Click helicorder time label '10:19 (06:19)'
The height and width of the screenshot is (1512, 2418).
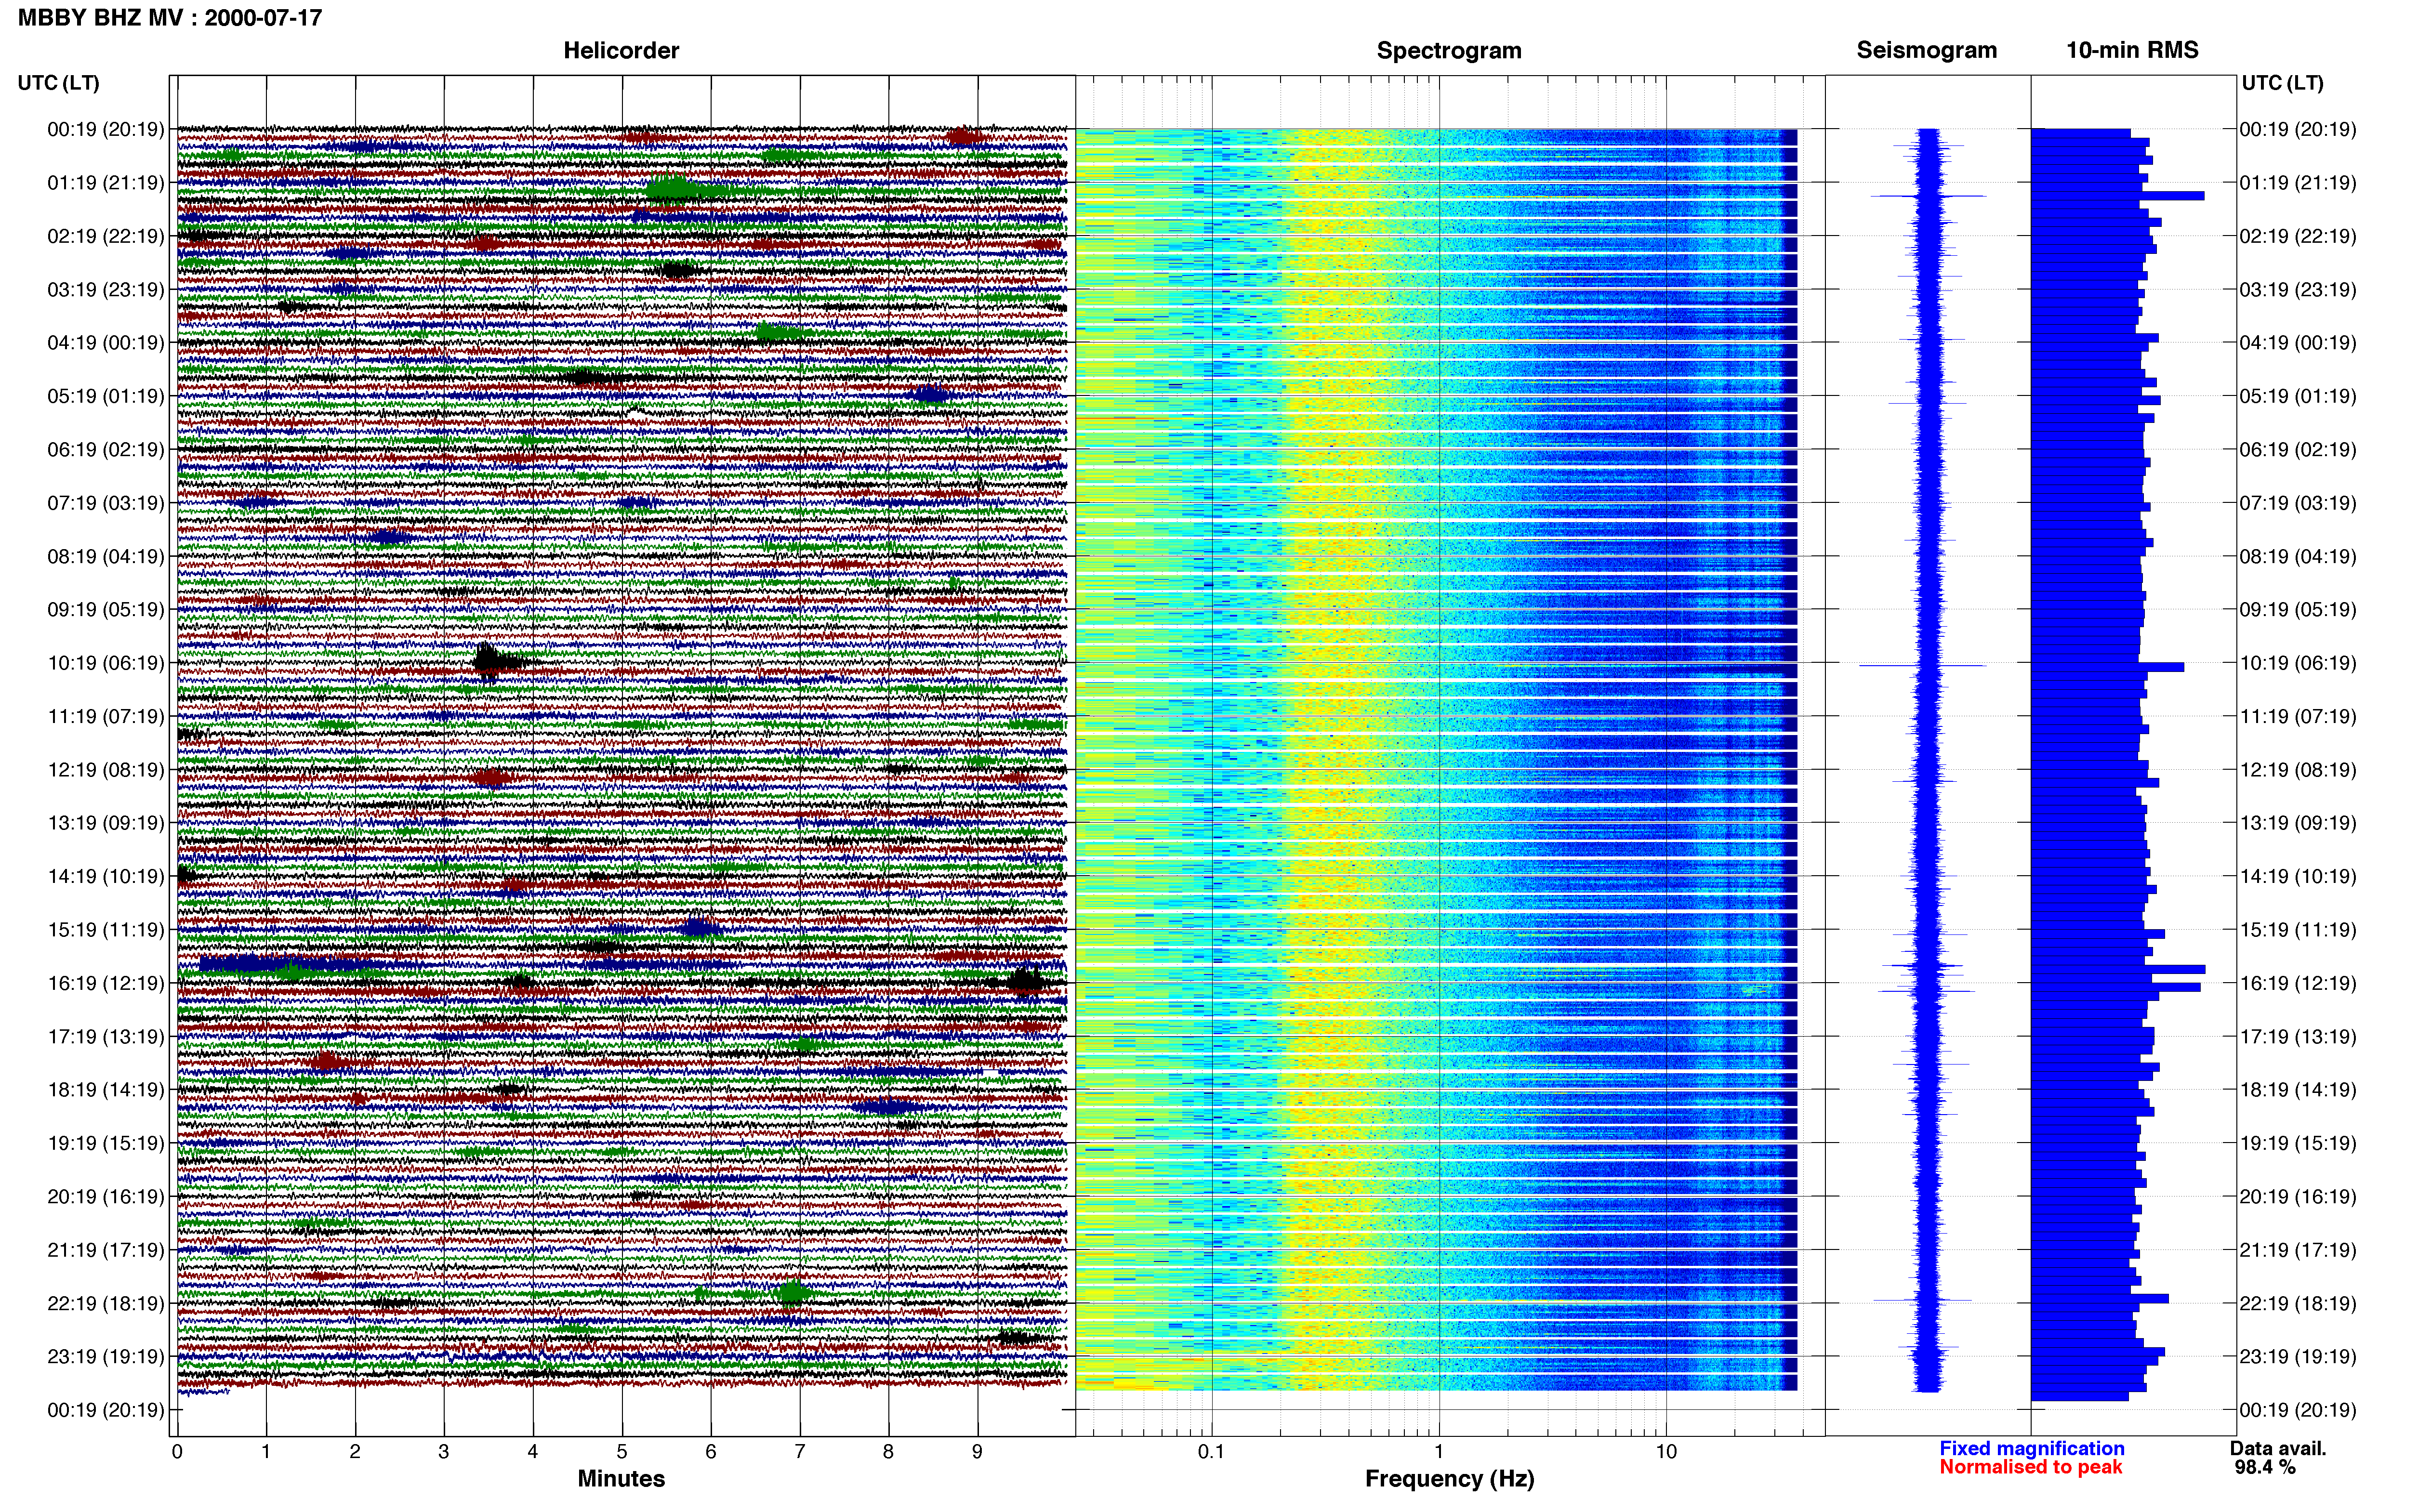pyautogui.click(x=106, y=662)
